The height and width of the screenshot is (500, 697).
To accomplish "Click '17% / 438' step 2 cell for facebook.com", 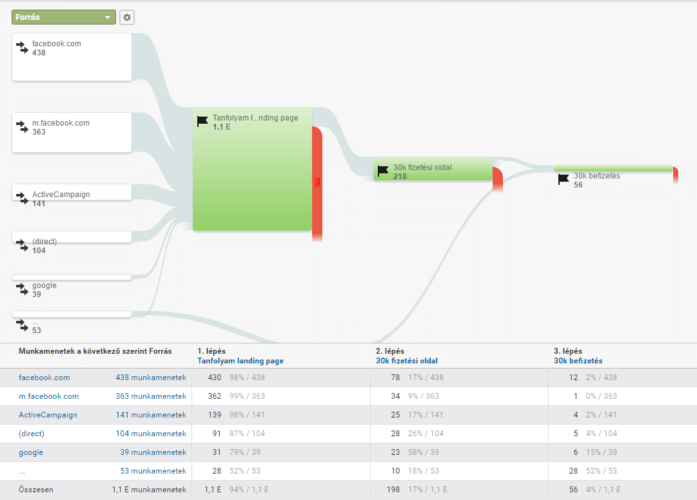I will point(426,377).
